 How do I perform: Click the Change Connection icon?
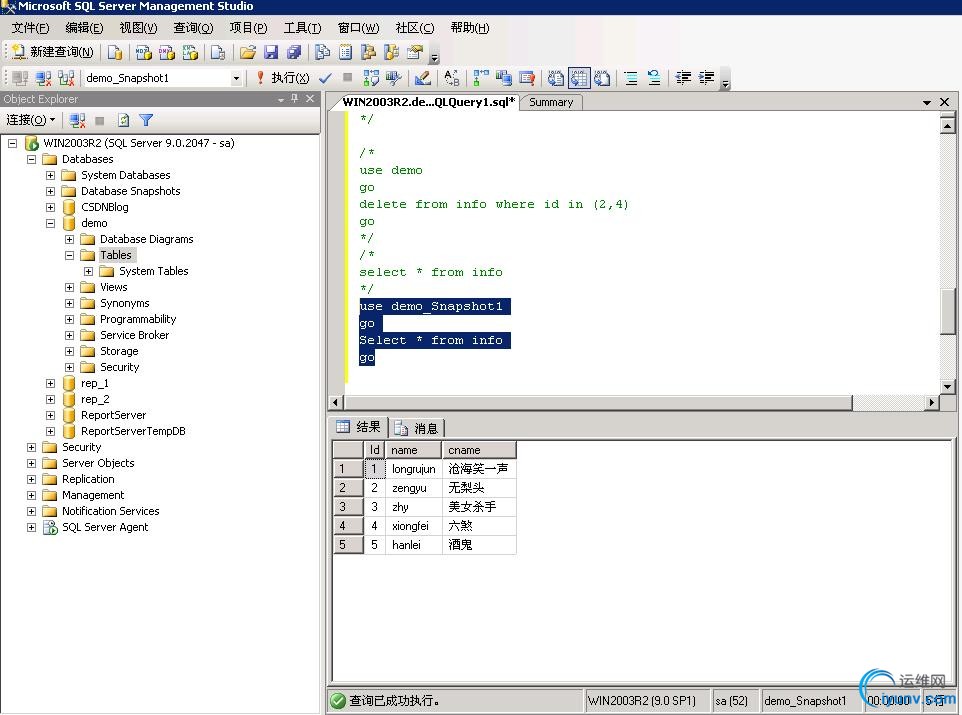[66, 78]
